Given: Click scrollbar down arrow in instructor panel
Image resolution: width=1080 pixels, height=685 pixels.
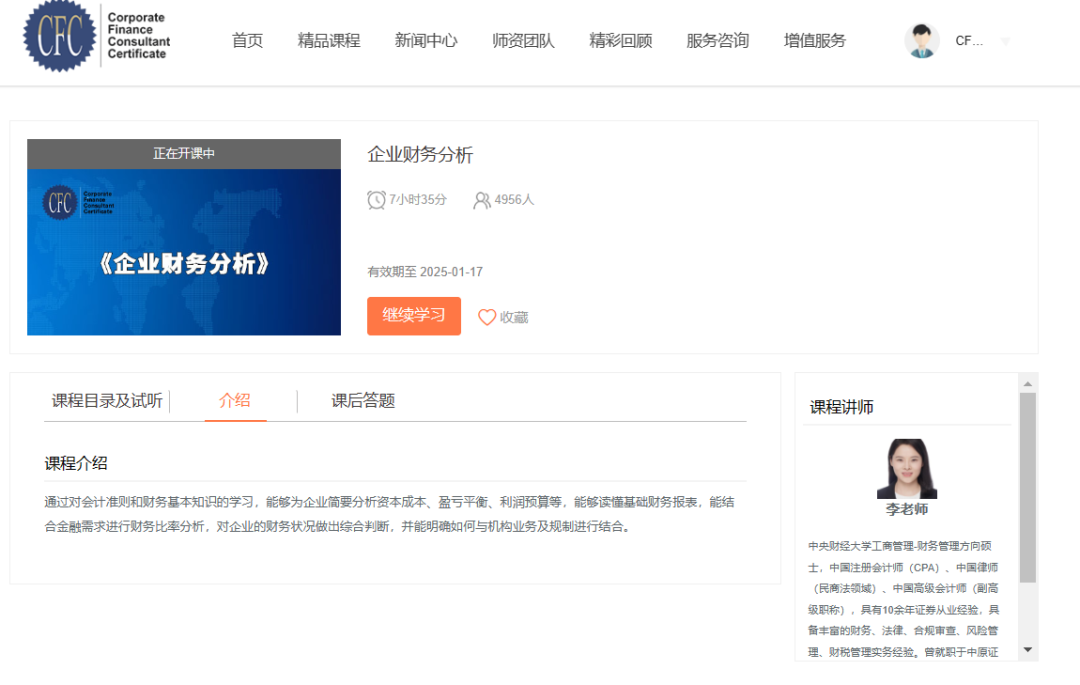Looking at the screenshot, I should 1028,649.
